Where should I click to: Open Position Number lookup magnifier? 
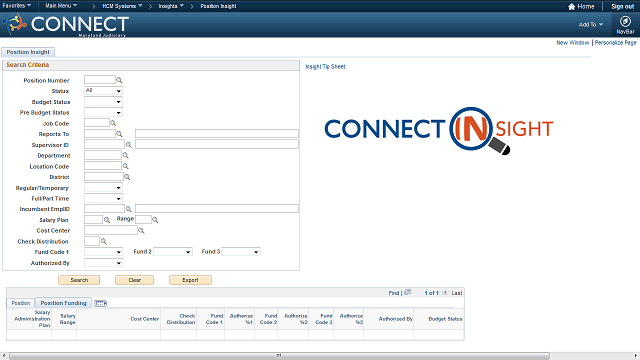click(x=119, y=80)
